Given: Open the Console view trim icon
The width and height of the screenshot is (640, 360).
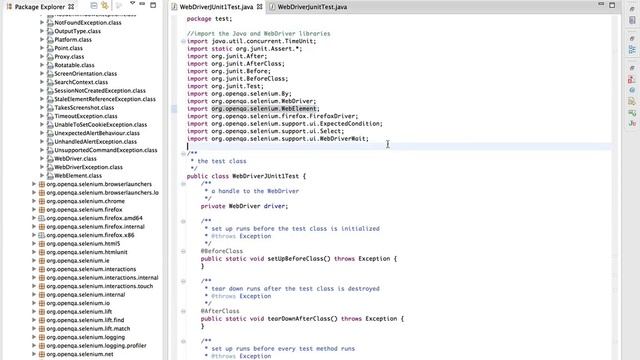Looking at the screenshot, I should (632, 112).
